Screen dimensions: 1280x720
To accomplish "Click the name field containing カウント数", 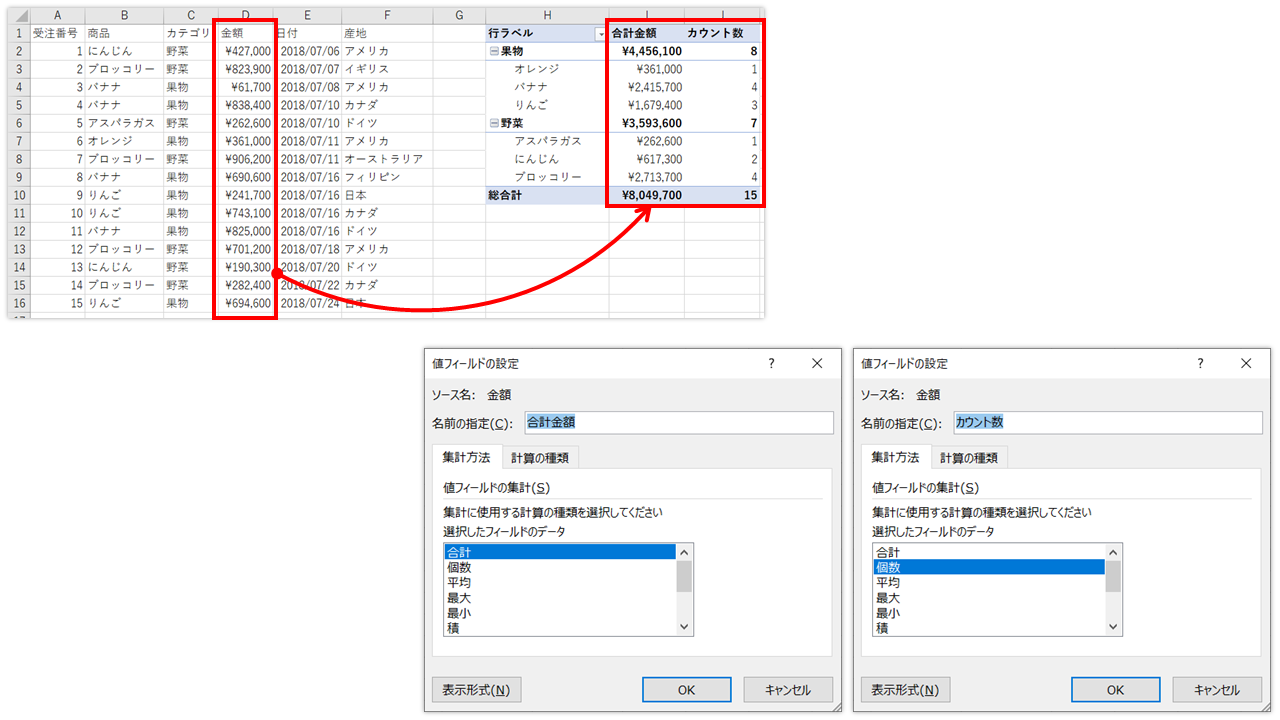I will (1107, 423).
